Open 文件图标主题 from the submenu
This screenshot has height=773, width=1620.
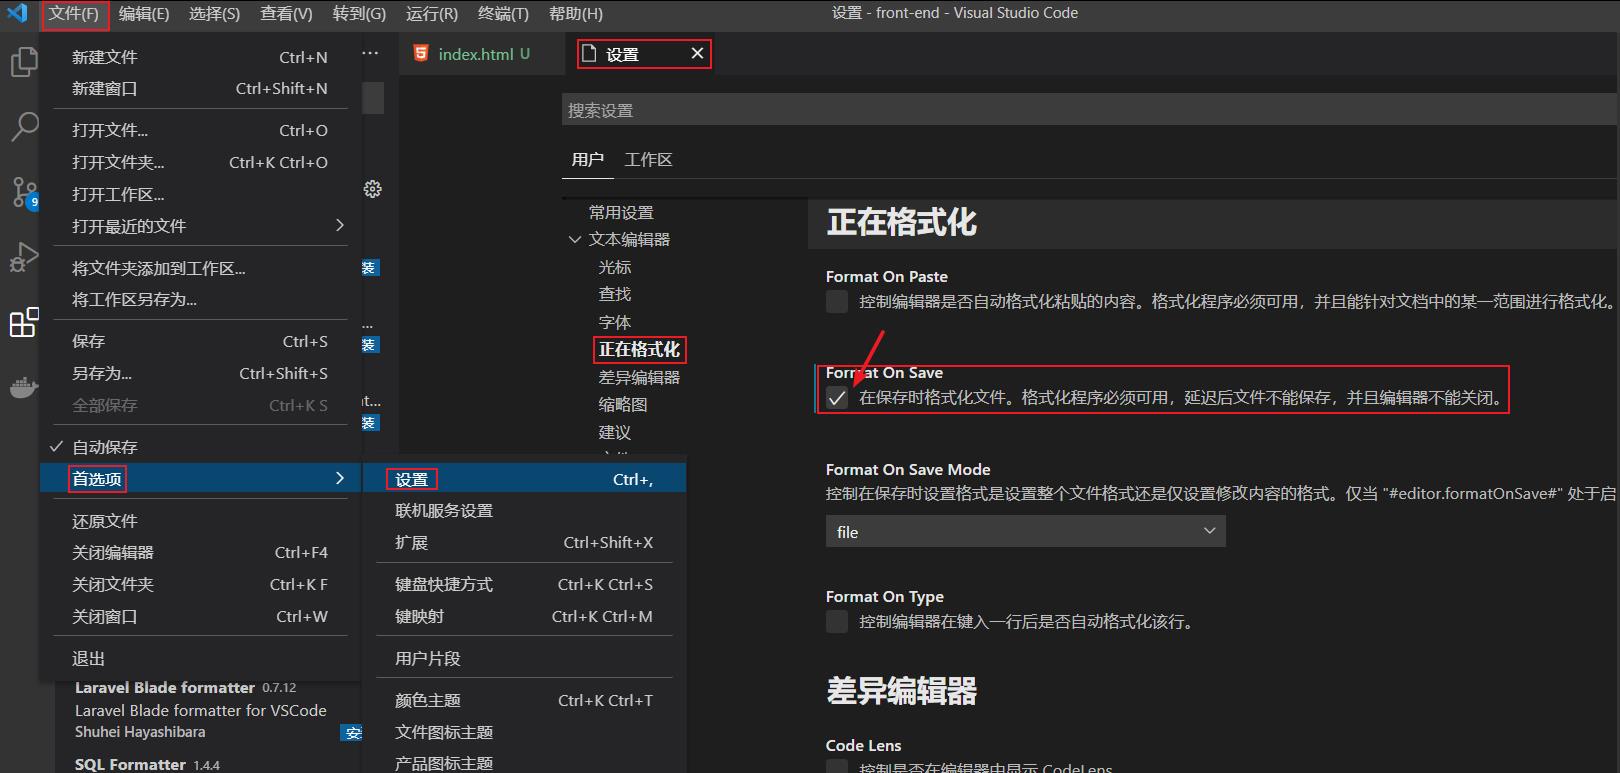(524, 732)
